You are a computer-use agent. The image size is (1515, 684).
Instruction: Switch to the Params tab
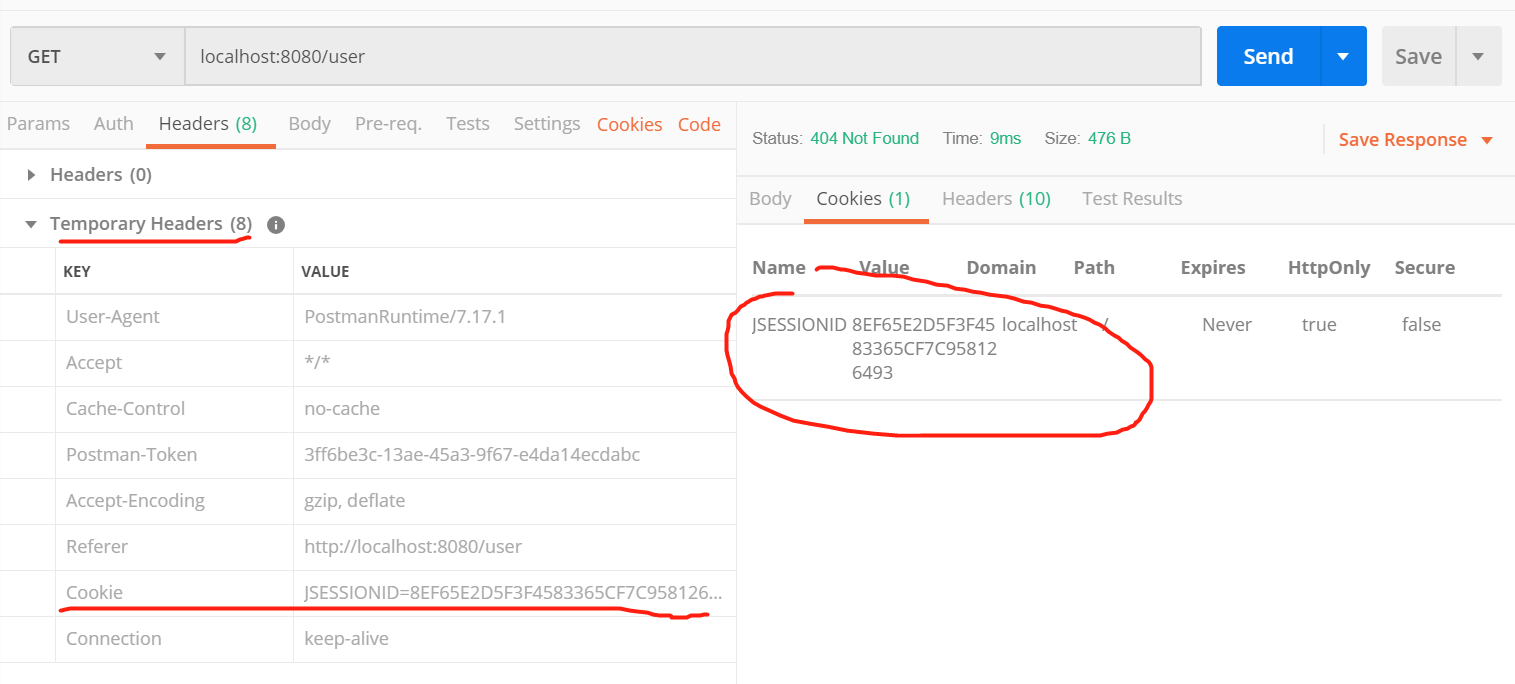pyautogui.click(x=38, y=124)
